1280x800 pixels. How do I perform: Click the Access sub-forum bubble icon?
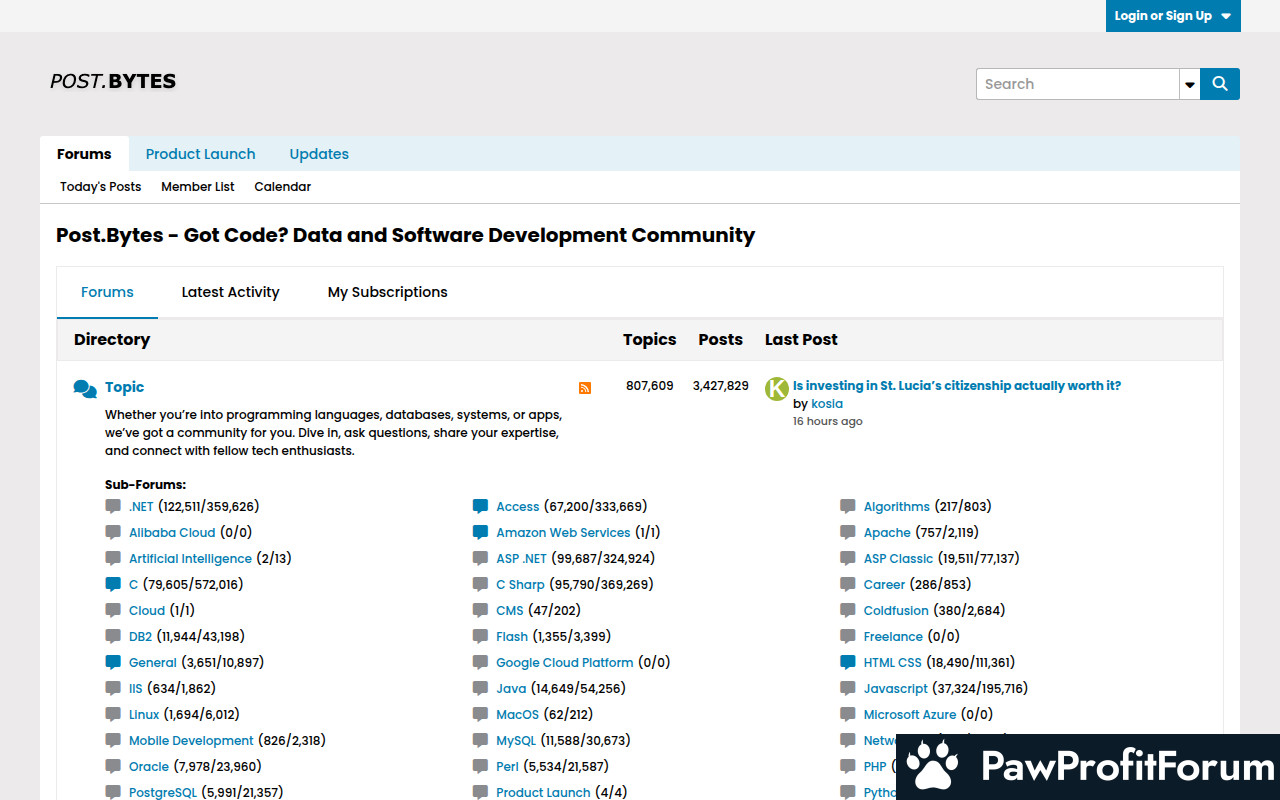click(480, 506)
